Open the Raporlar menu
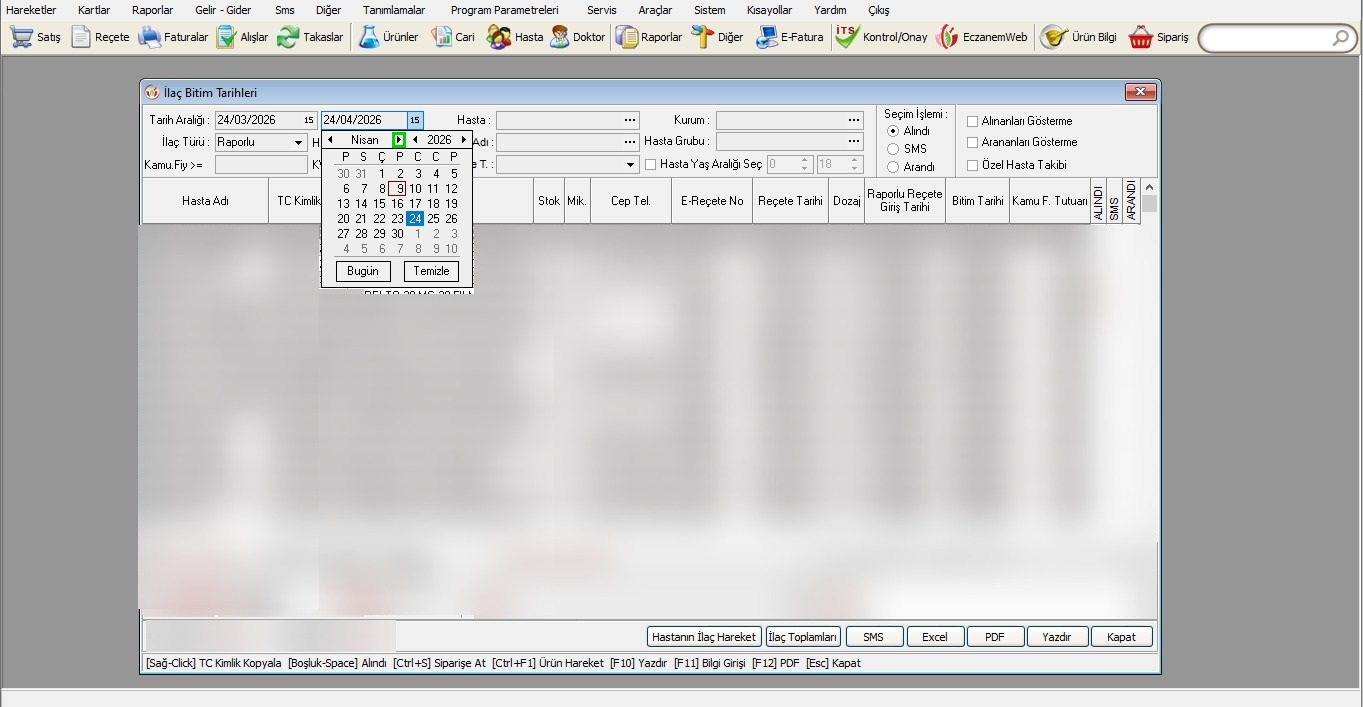Viewport: 1363px width, 707px height. click(152, 10)
